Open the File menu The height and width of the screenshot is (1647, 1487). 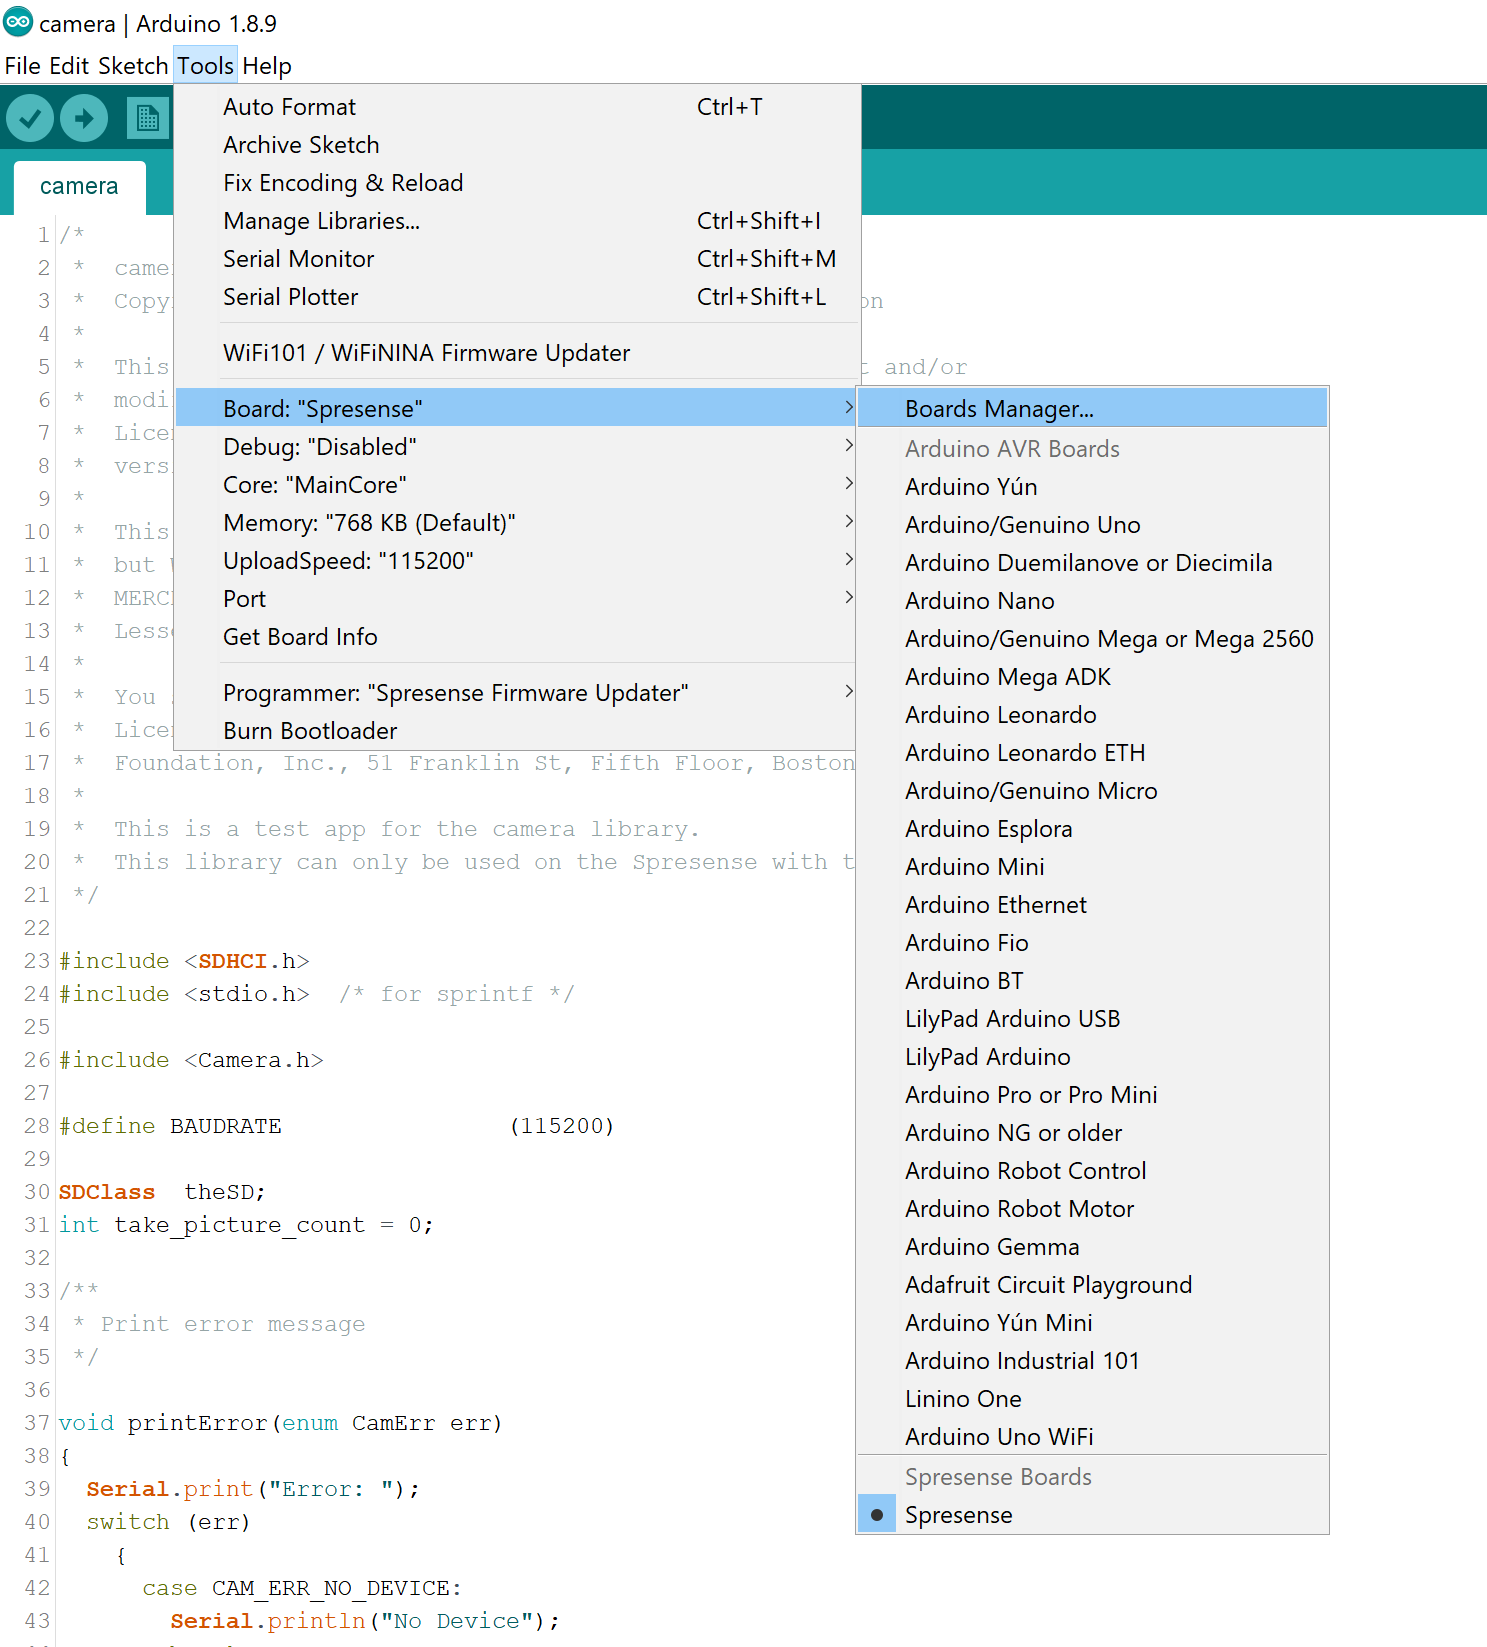23,66
